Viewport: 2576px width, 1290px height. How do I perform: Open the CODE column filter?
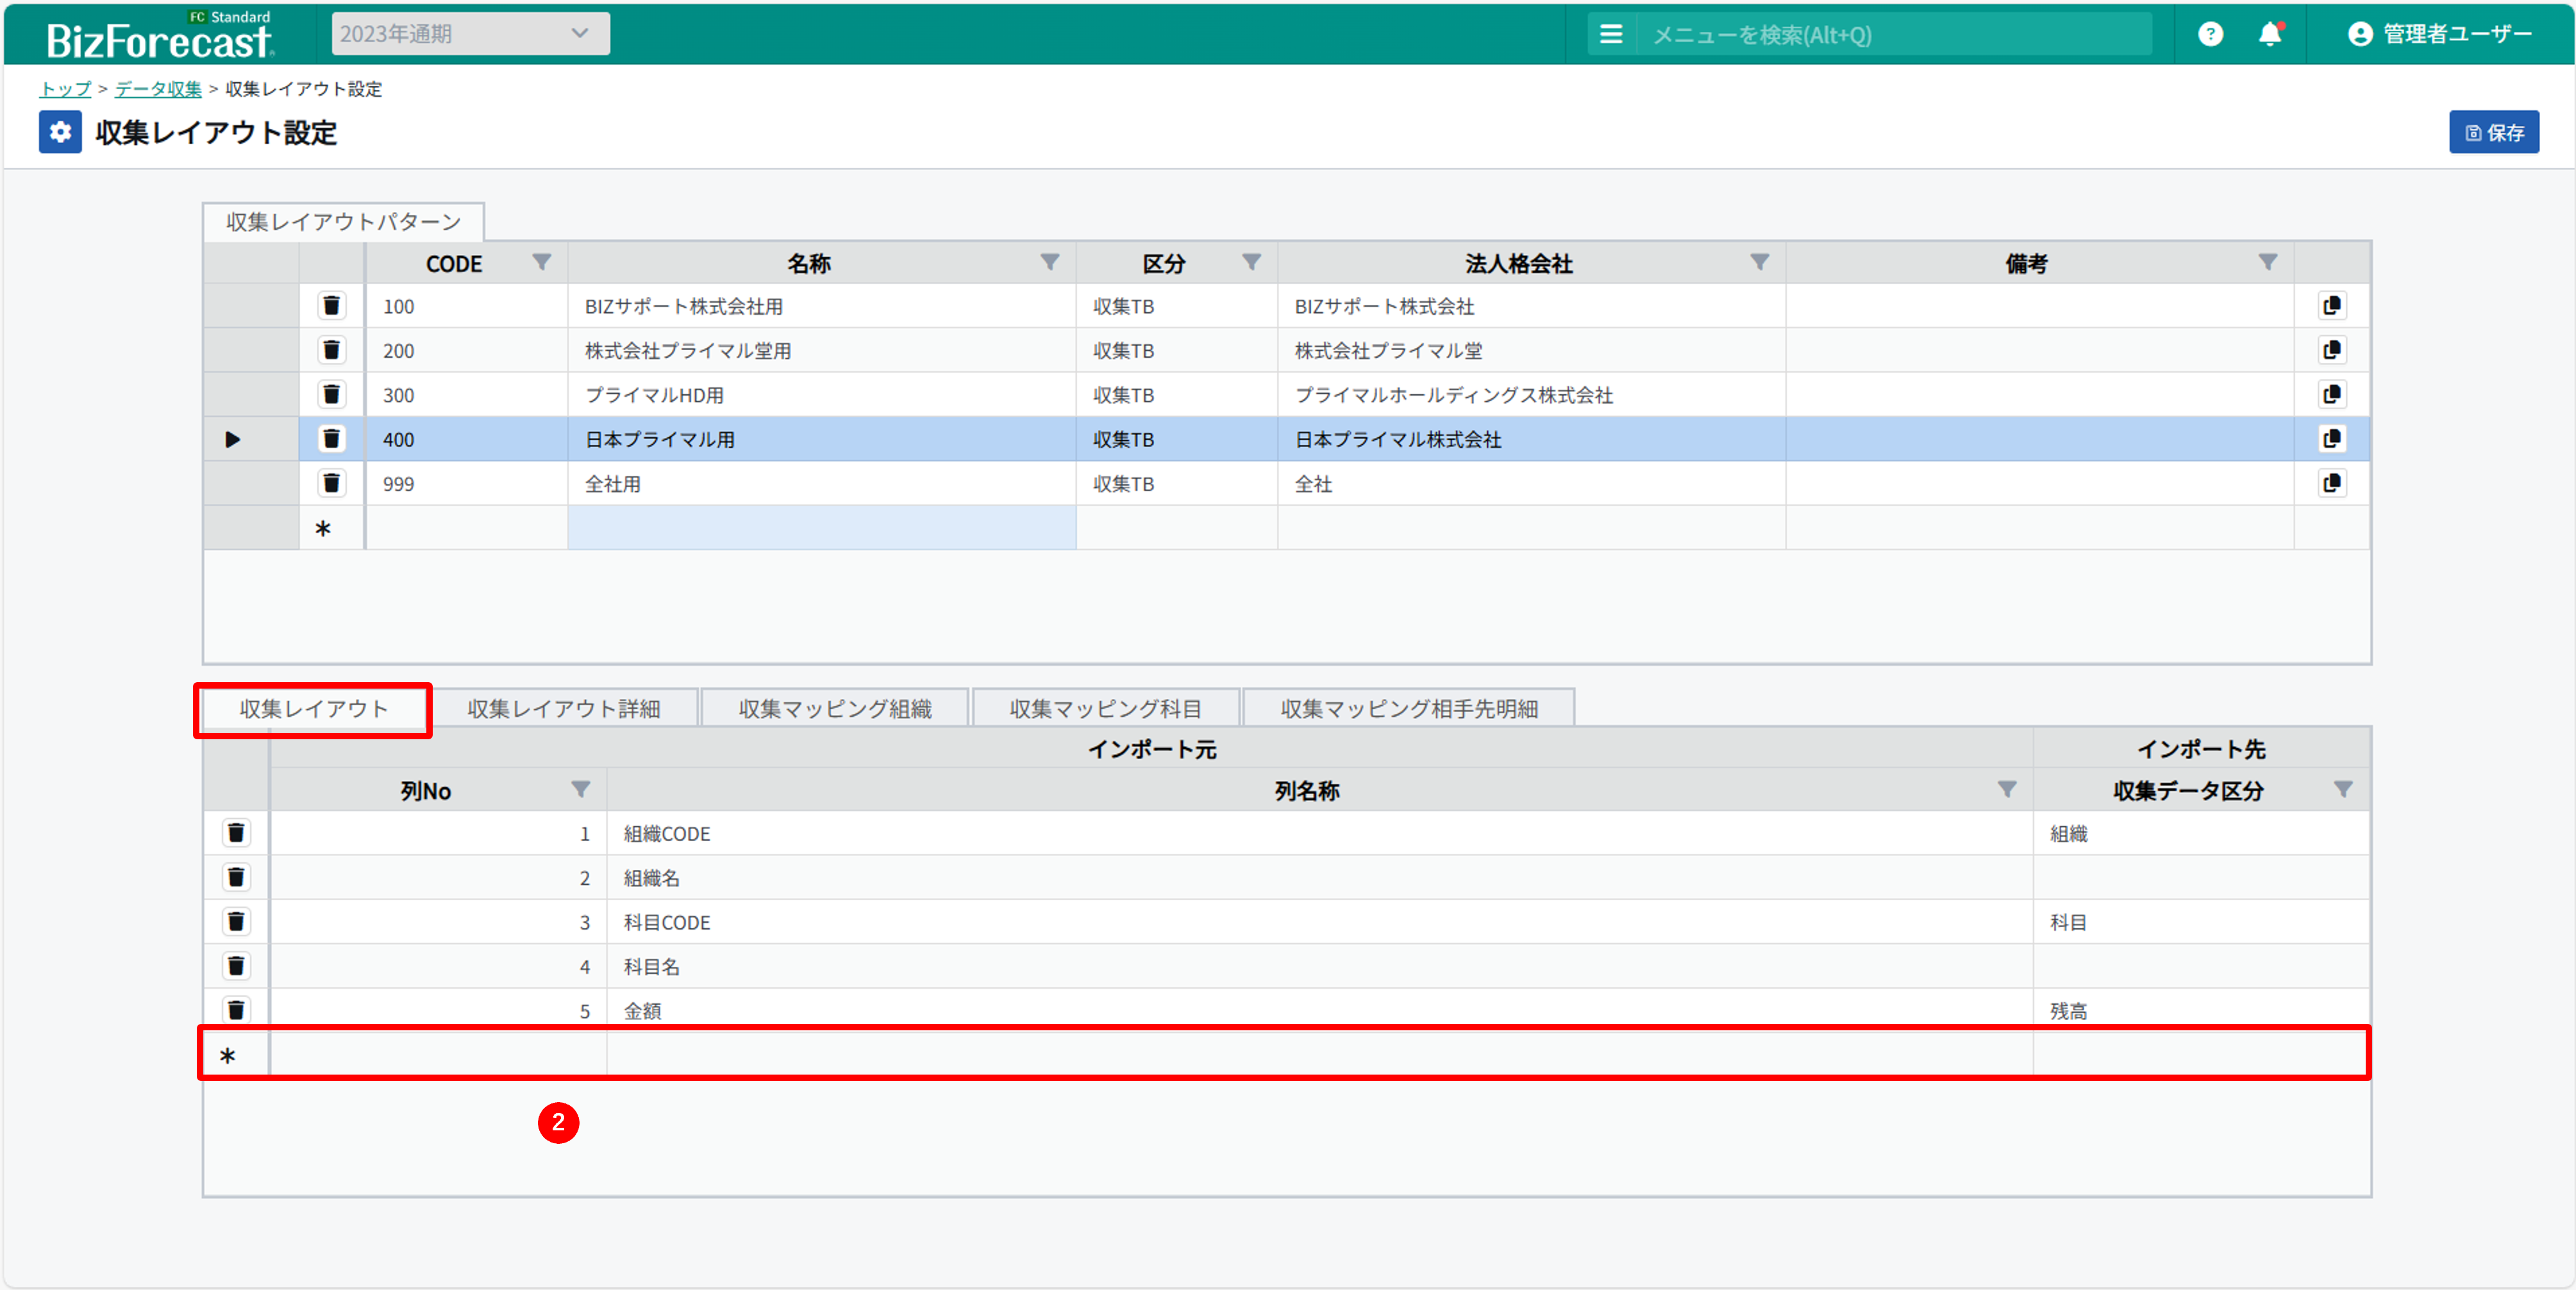(x=541, y=262)
